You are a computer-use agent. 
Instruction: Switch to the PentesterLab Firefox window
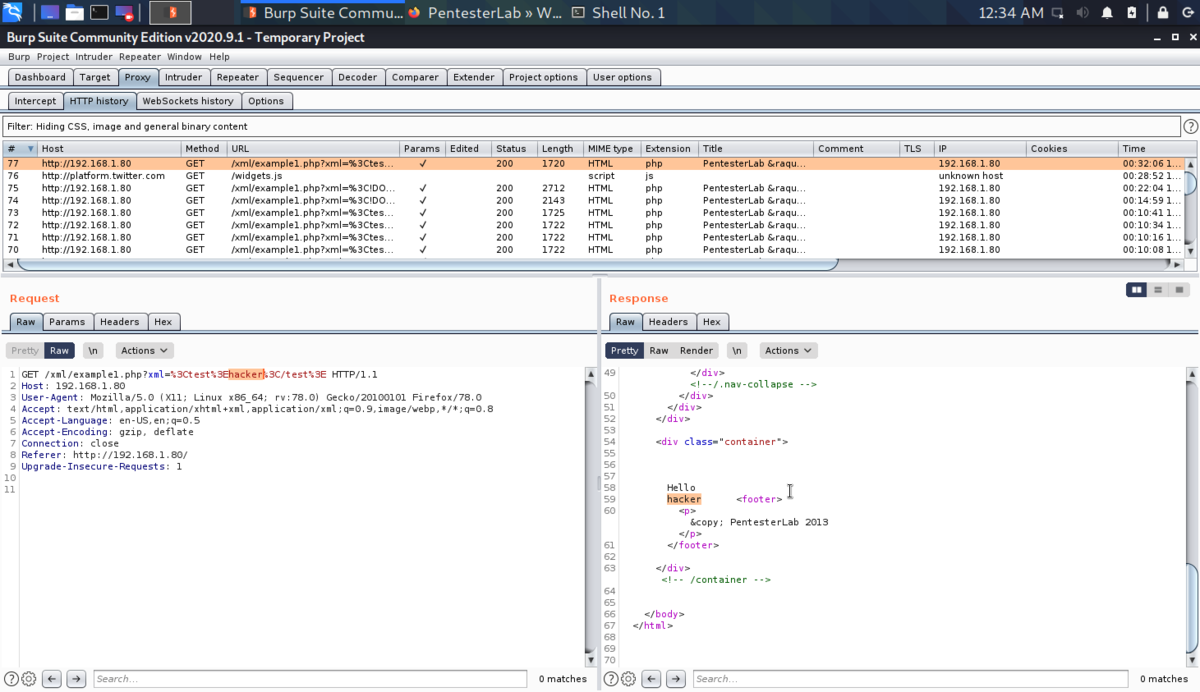[485, 13]
